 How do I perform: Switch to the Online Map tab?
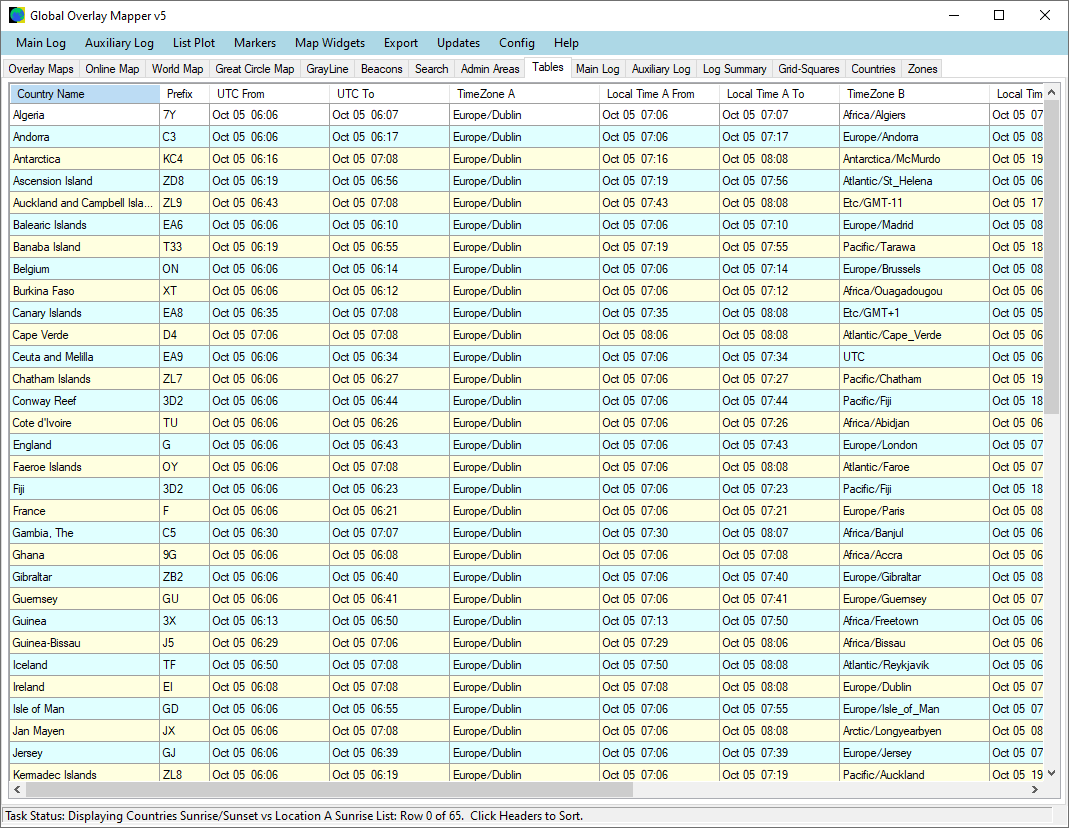(112, 69)
